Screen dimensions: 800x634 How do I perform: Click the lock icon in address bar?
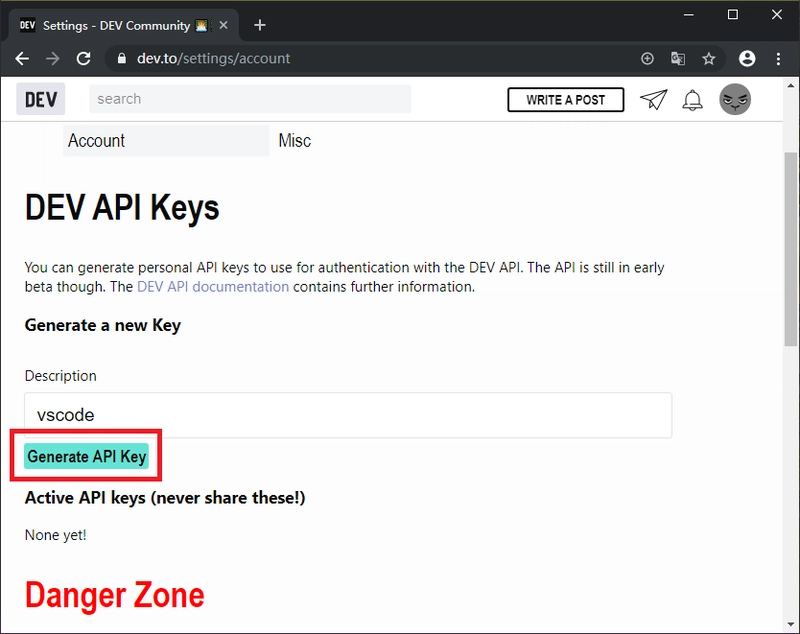[121, 59]
